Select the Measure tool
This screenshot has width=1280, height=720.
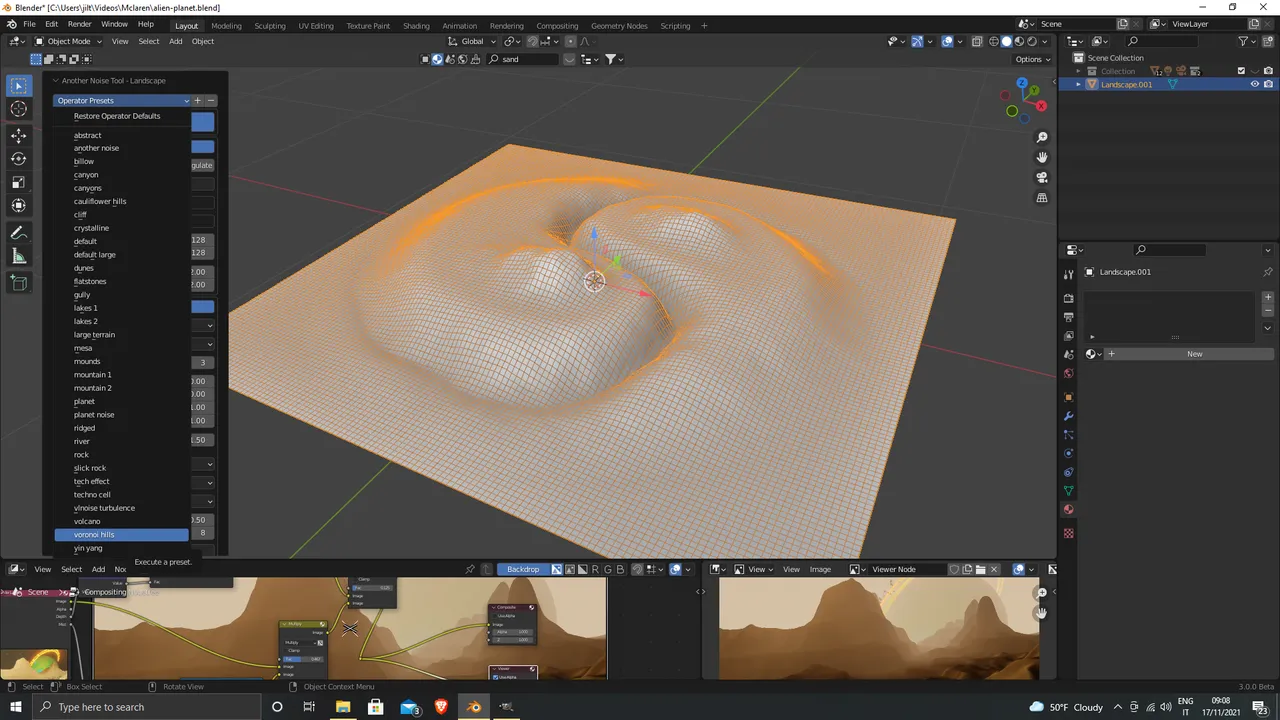click(19, 256)
